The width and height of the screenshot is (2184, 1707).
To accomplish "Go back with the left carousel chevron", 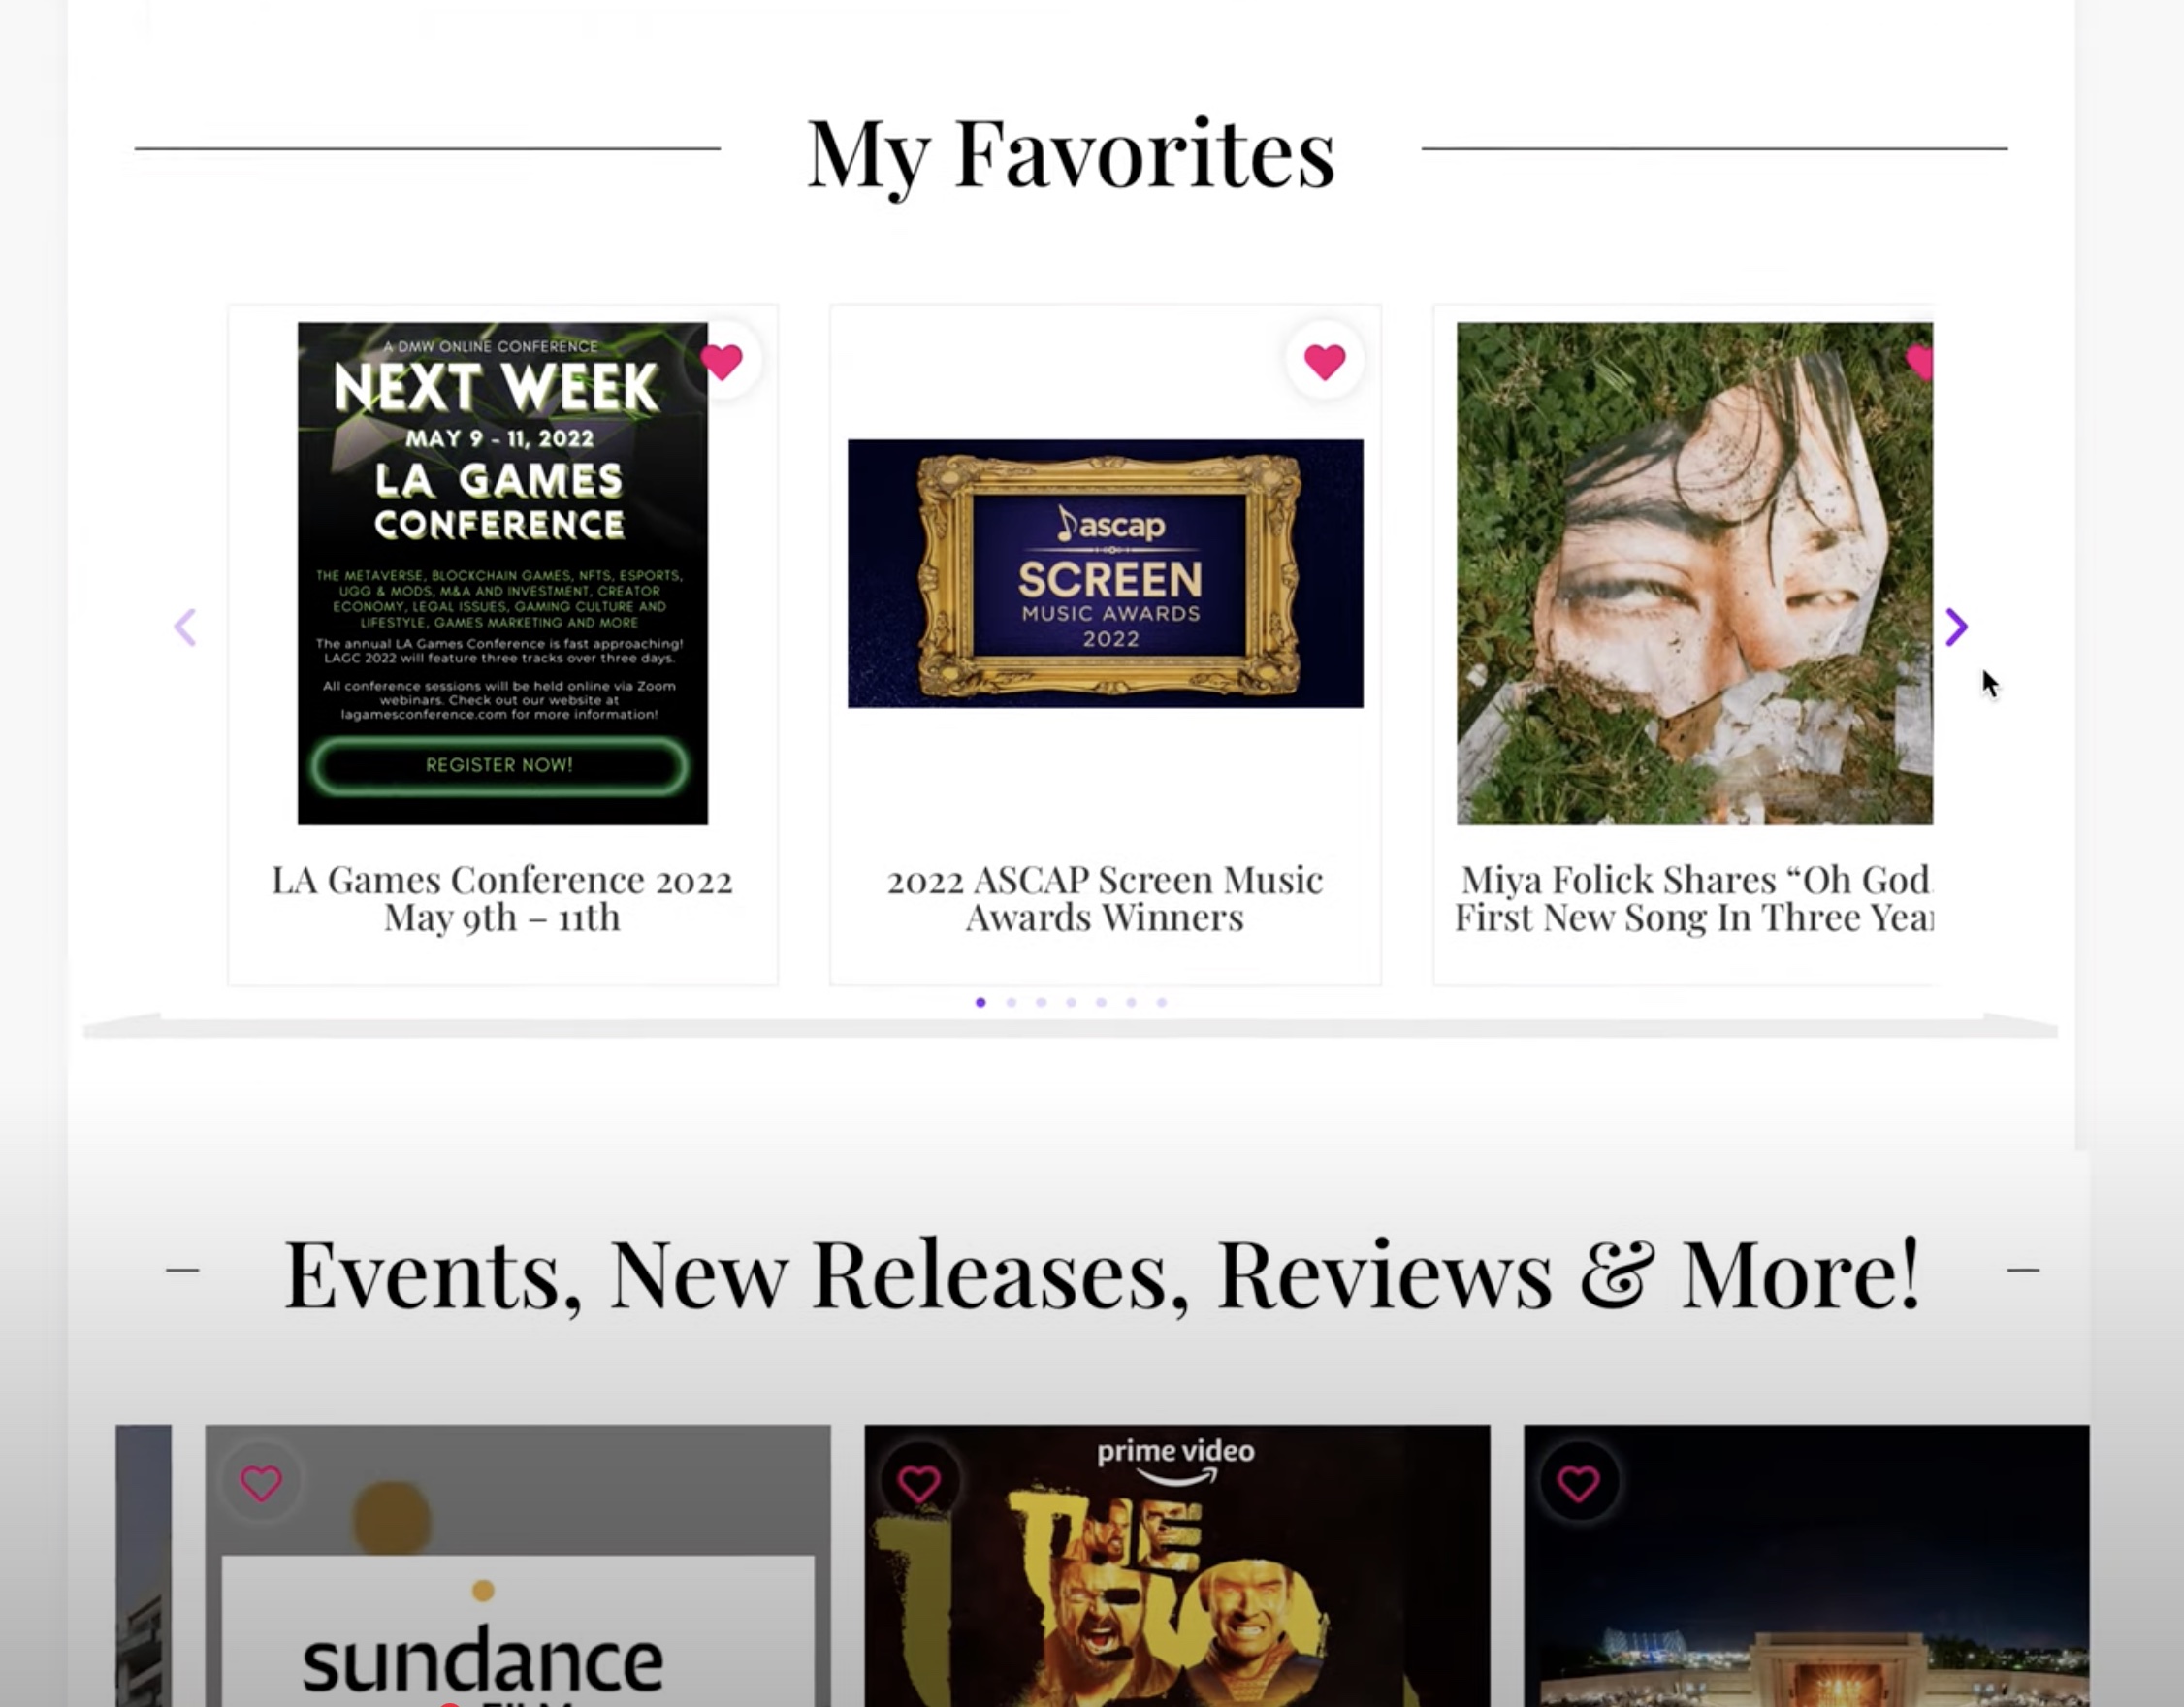I will point(185,627).
